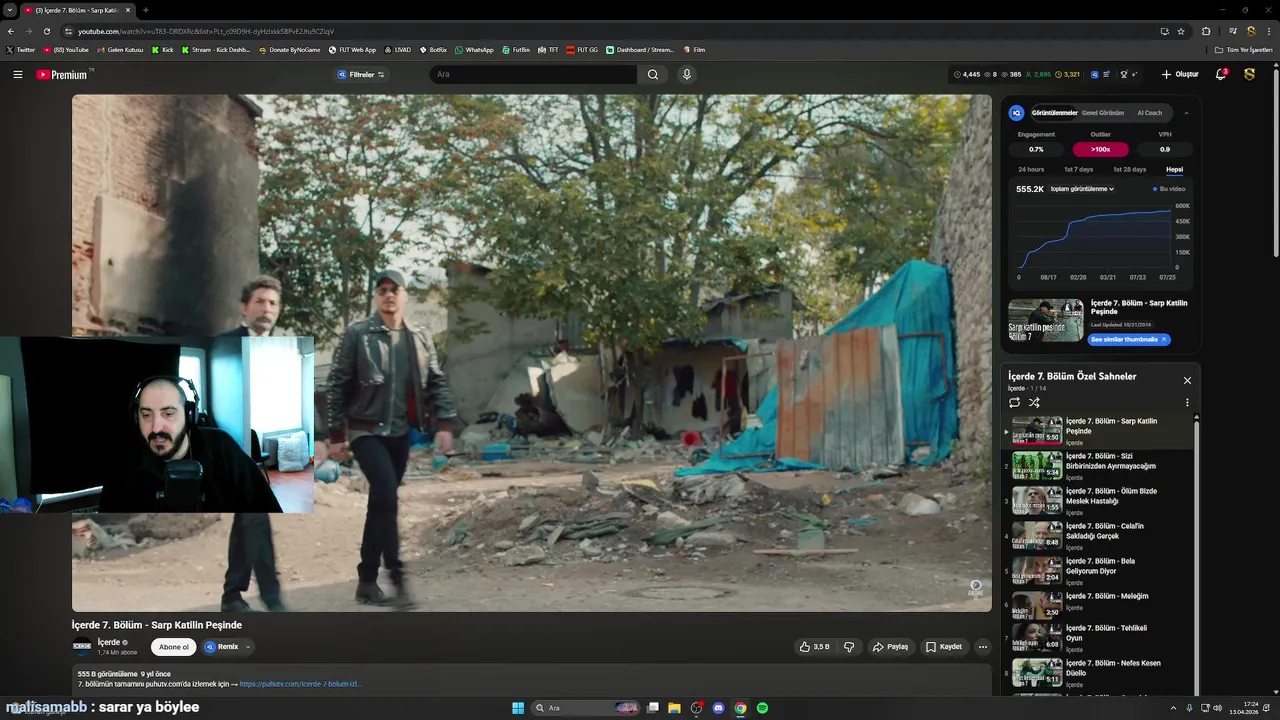Select the Hepsi range tab
The image size is (1280, 720).
pyautogui.click(x=1174, y=169)
